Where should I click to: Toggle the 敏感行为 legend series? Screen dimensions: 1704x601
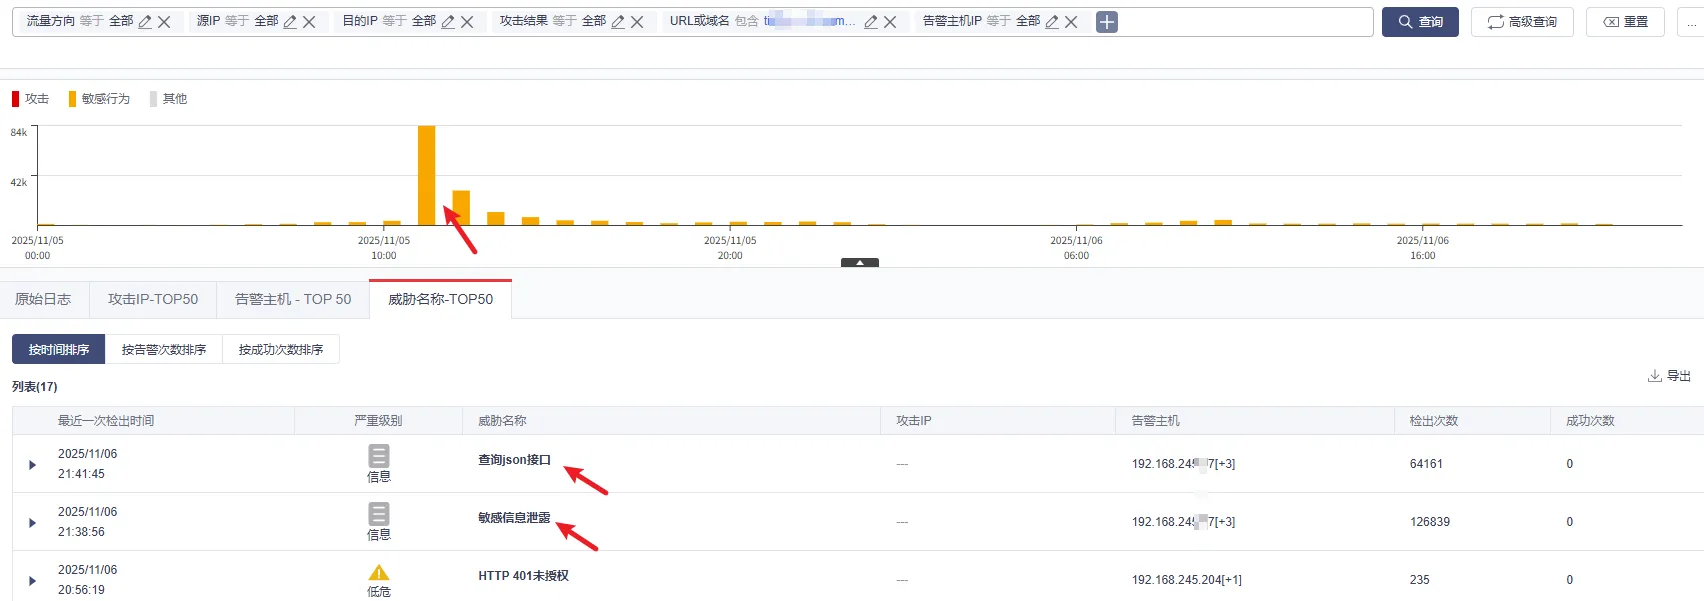pyautogui.click(x=99, y=99)
